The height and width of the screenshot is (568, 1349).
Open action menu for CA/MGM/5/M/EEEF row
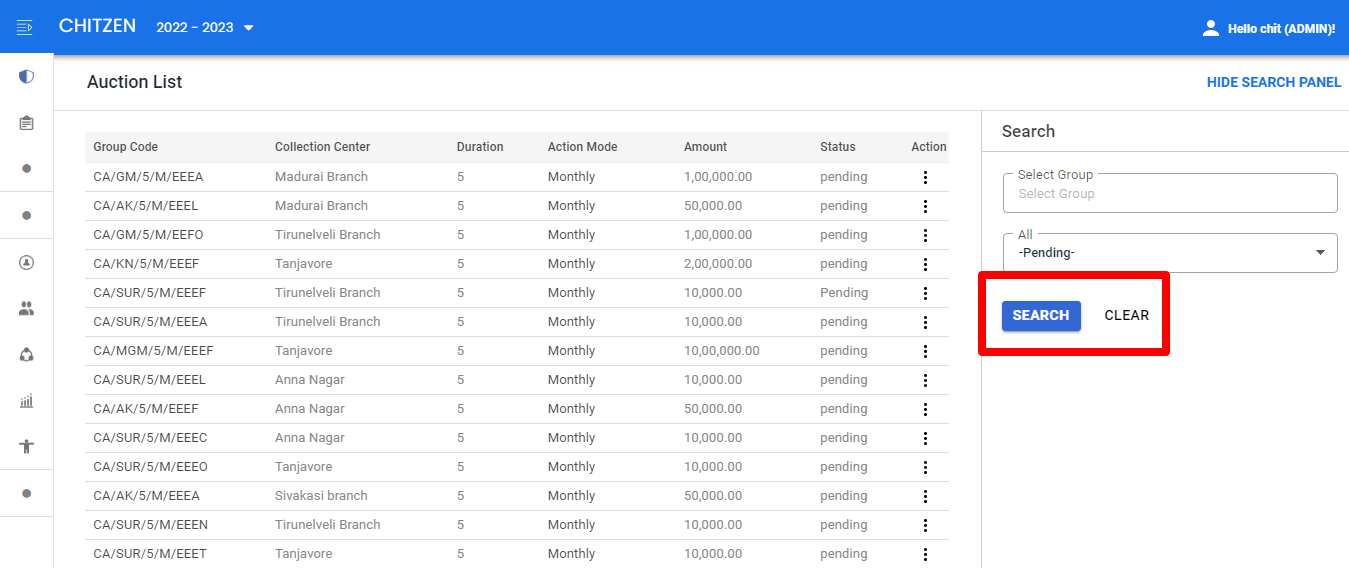925,351
